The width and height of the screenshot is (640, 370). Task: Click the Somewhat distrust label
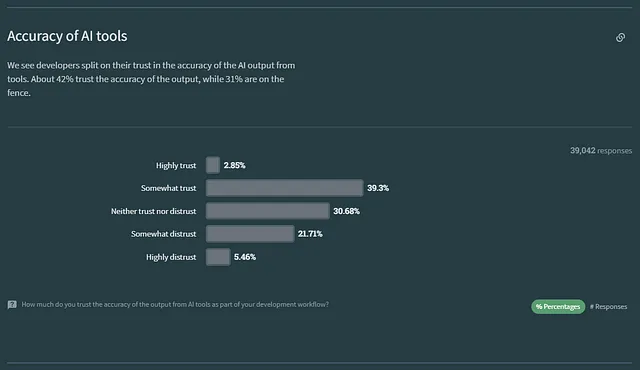(163, 234)
